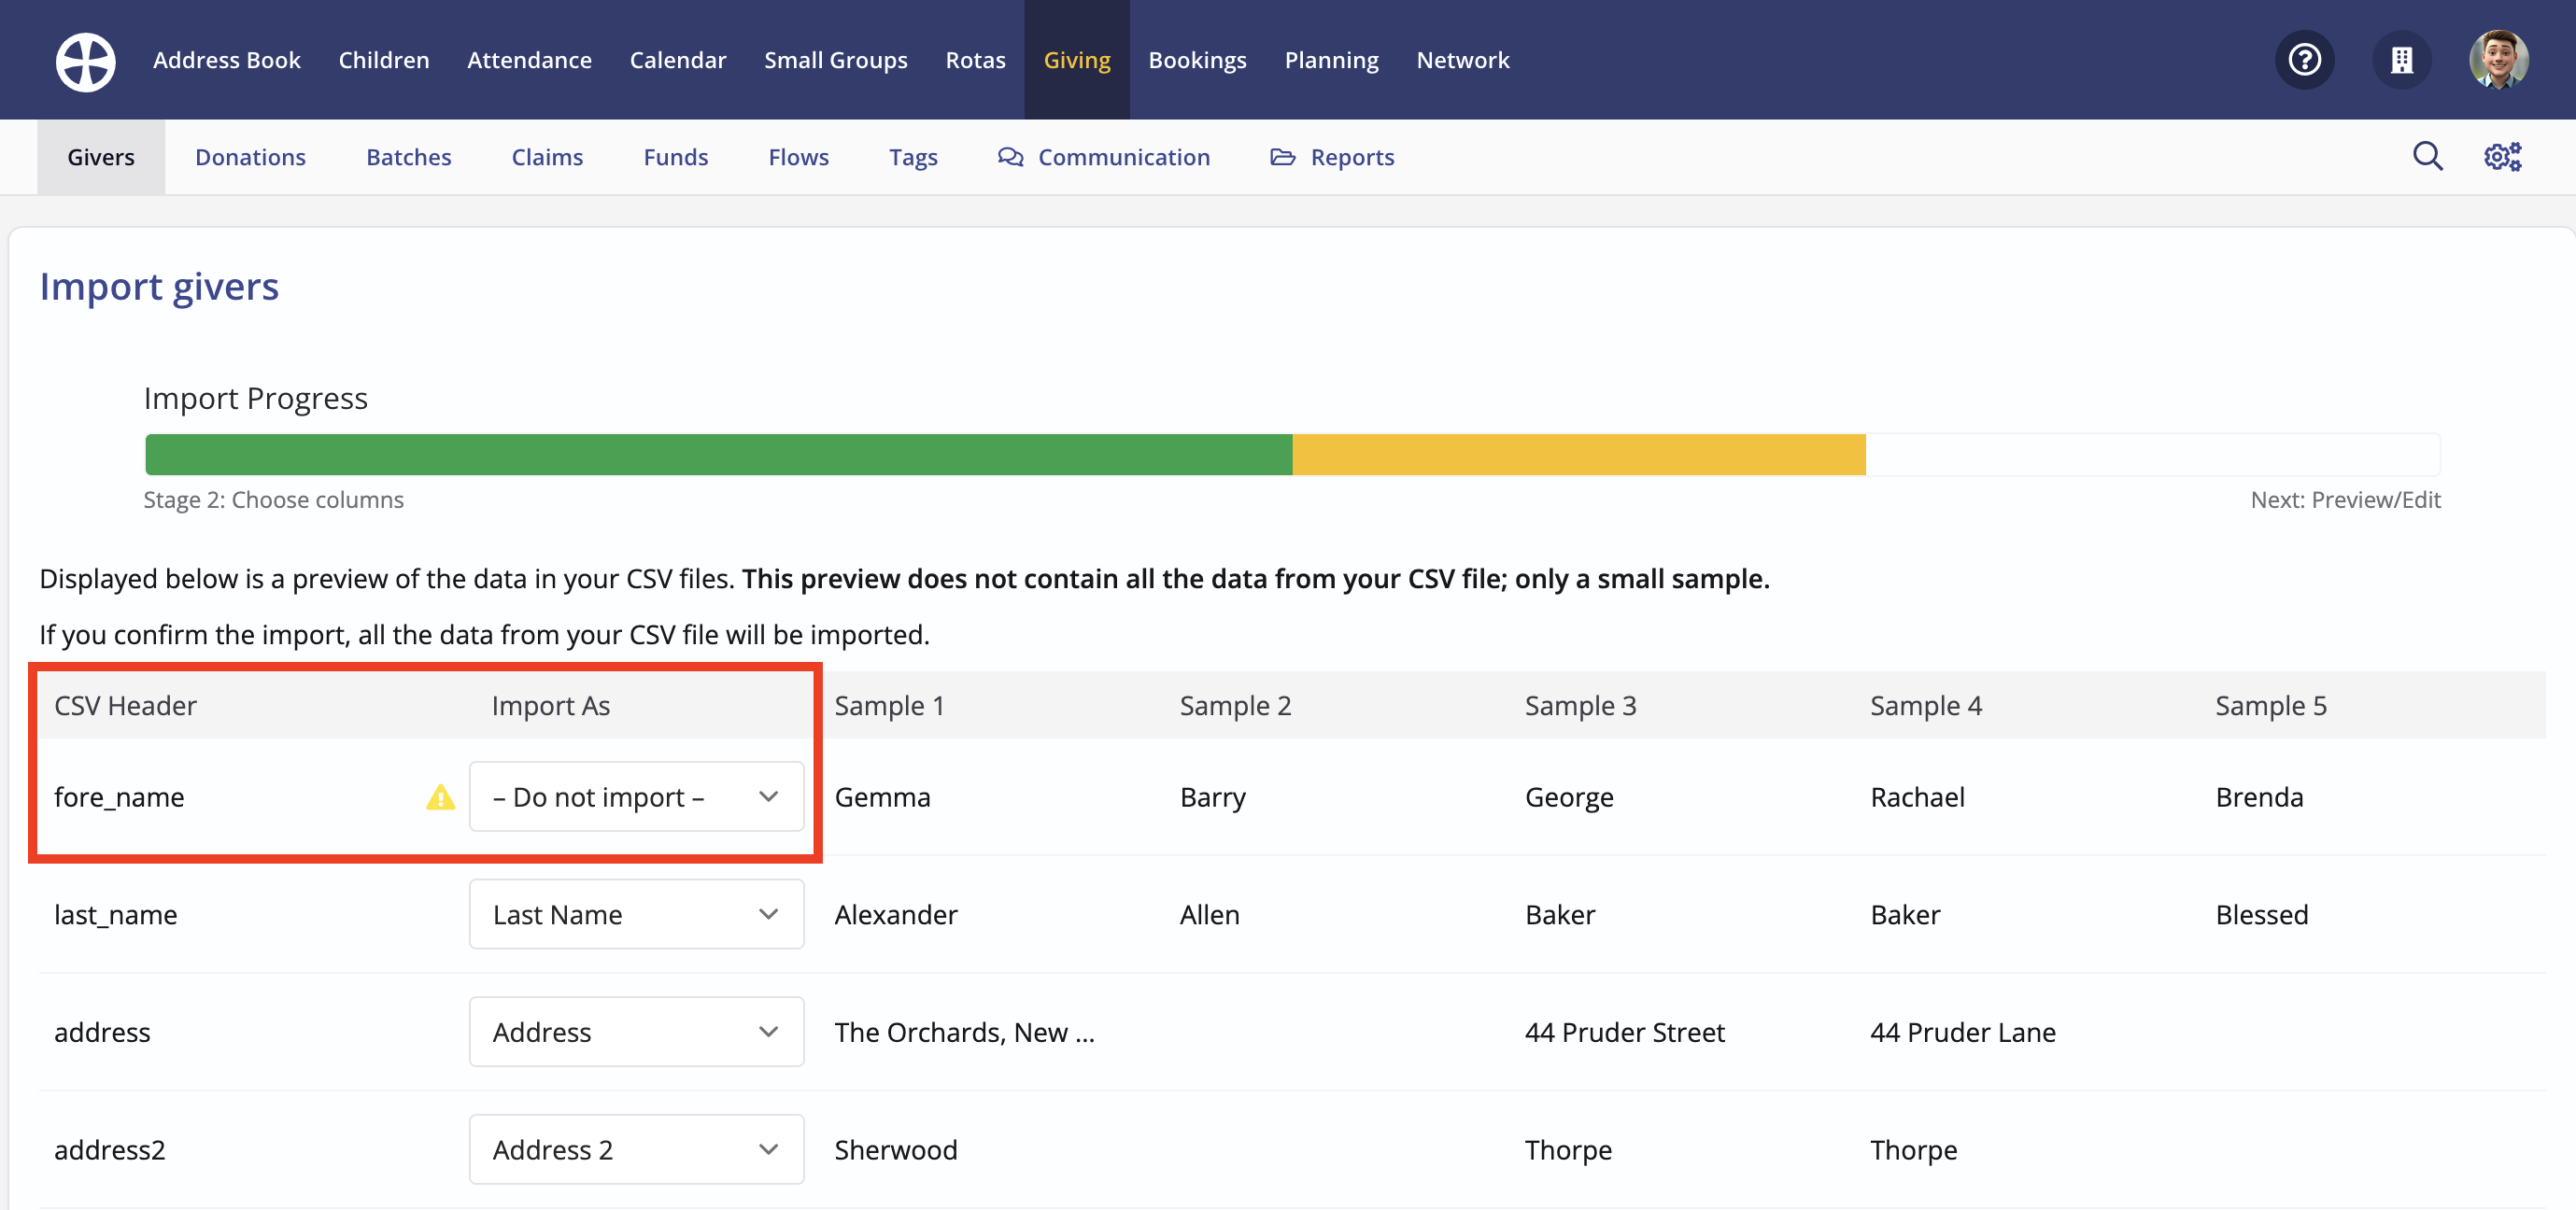Click the 'Next: Preview/Edit' label
Image resolution: width=2576 pixels, height=1210 pixels.
pyautogui.click(x=2345, y=500)
